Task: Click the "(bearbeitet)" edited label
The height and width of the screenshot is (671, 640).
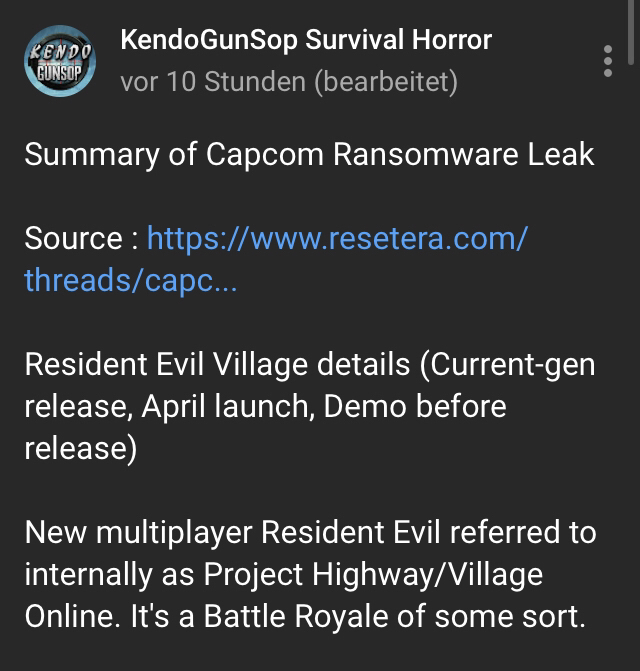Action: [x=386, y=82]
